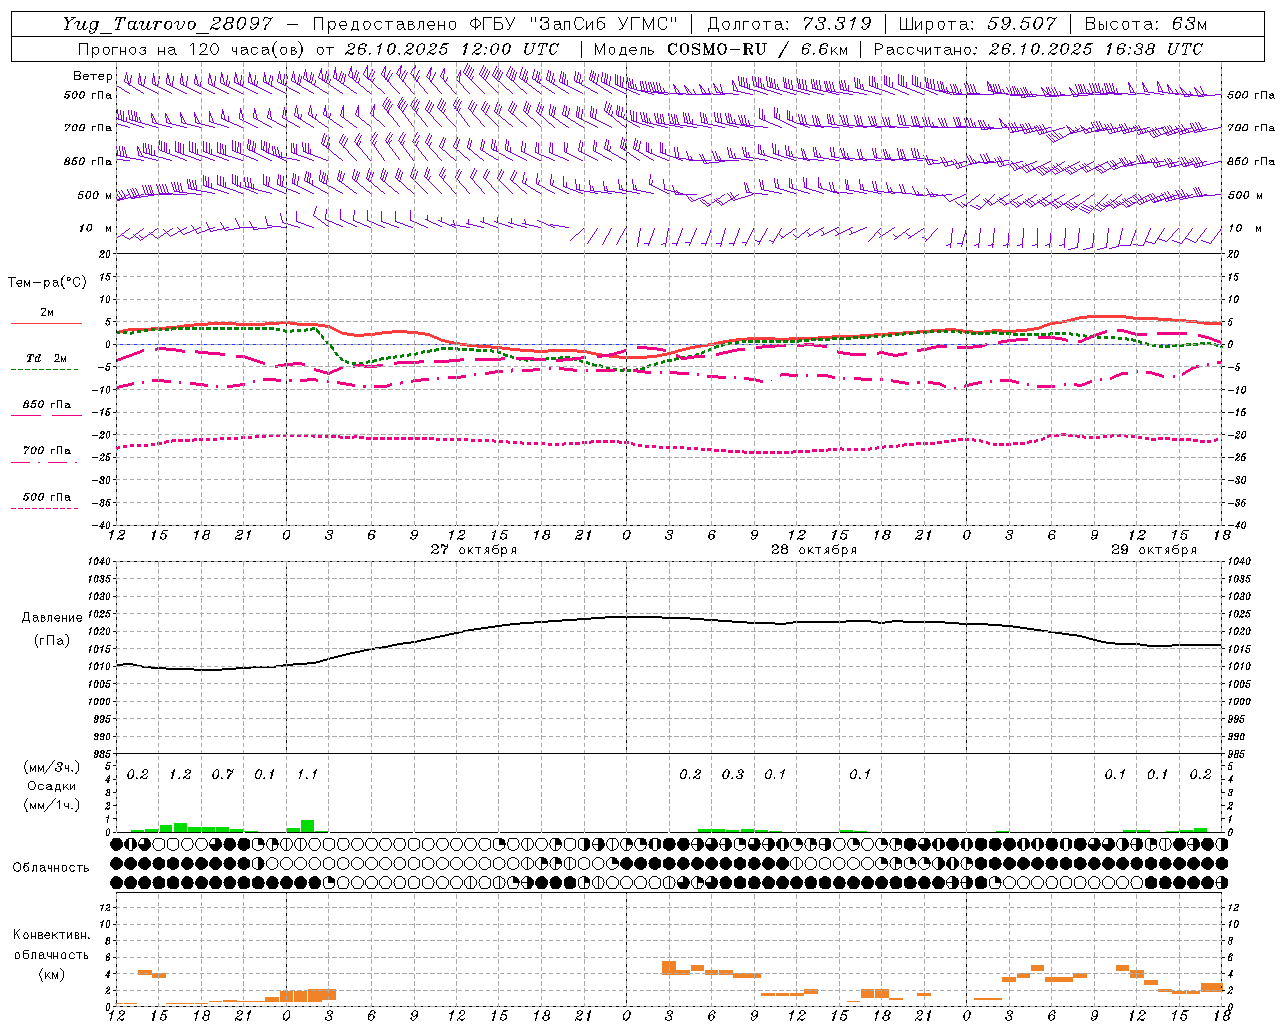Click the Осадки precipitation panel label

click(52, 786)
